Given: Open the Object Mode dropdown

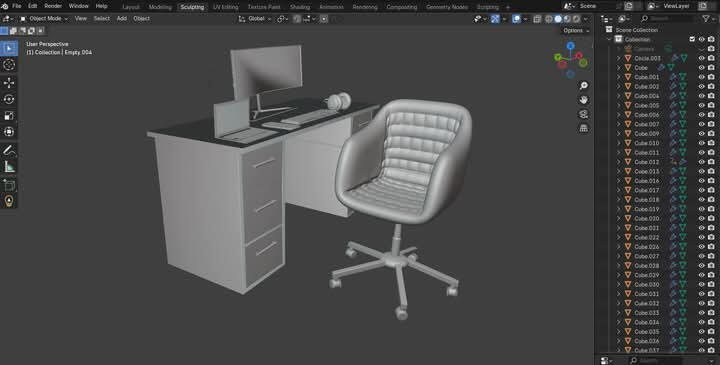Looking at the screenshot, I should [44, 19].
